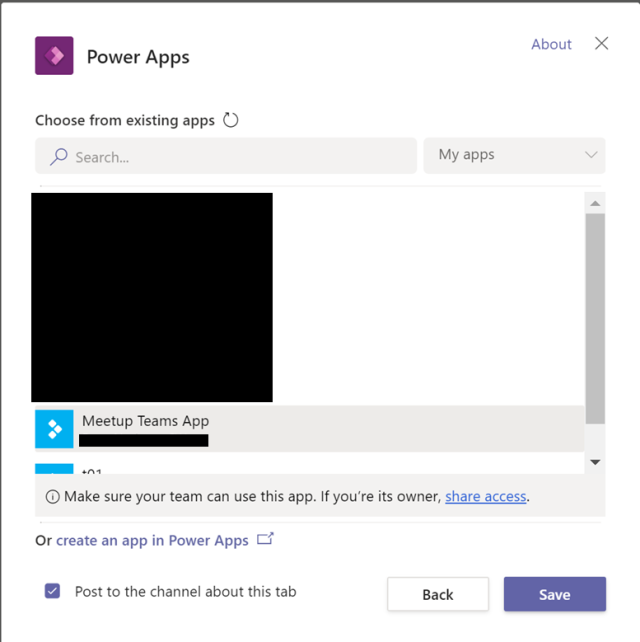Close the Power Apps dialog

point(601,43)
